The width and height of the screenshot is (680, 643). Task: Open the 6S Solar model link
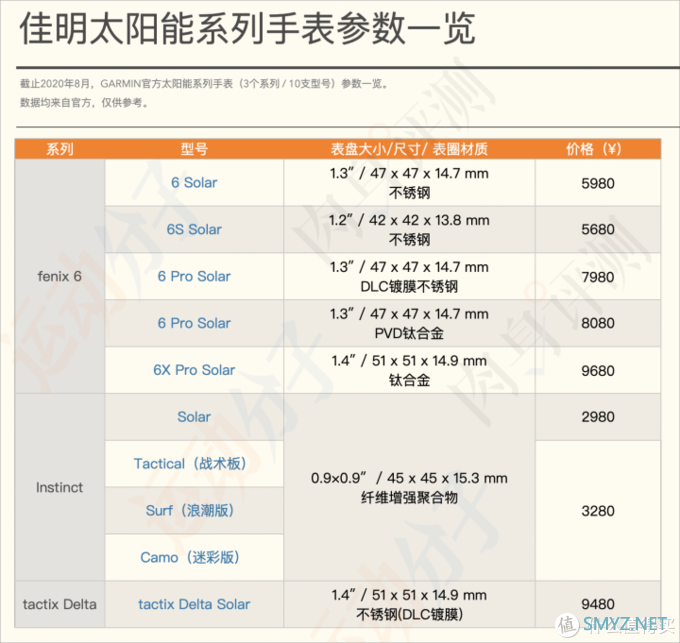(x=194, y=229)
